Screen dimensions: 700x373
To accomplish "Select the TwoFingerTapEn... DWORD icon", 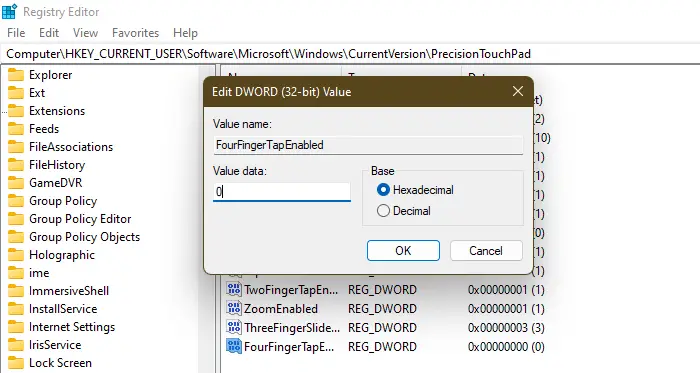I will click(234, 290).
